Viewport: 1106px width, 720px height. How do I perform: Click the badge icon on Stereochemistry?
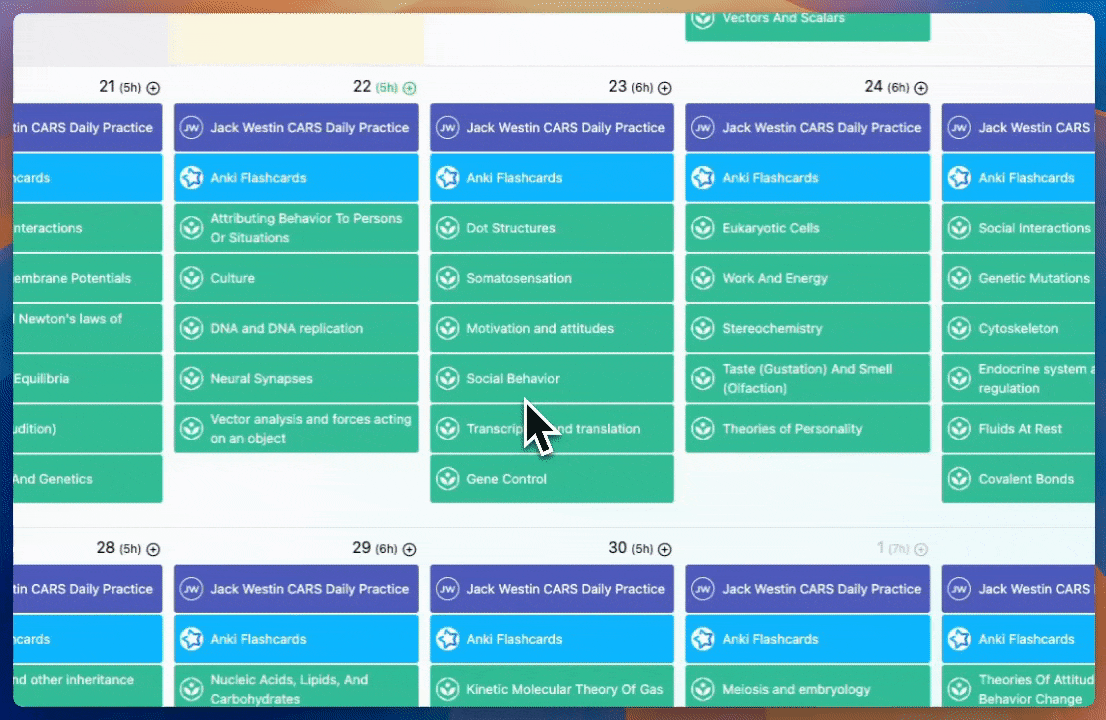[x=703, y=327]
